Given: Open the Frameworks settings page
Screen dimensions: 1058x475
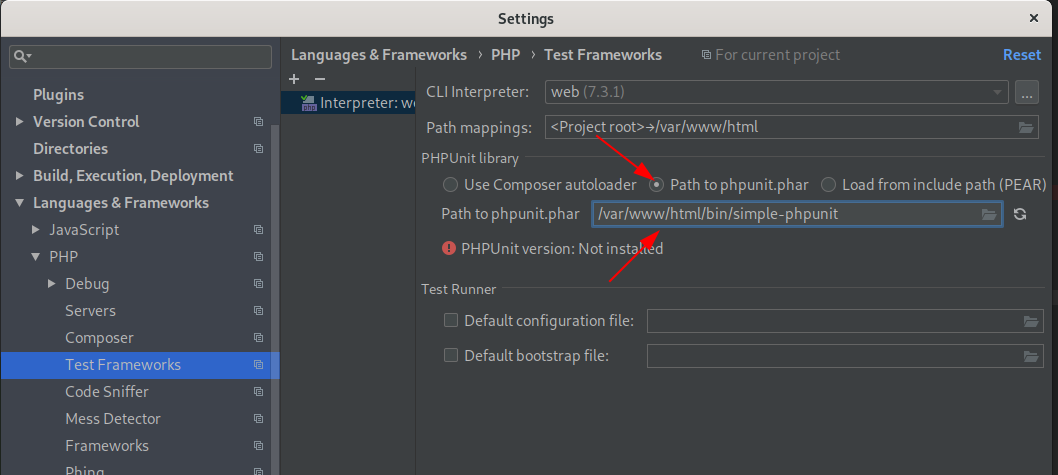Looking at the screenshot, I should click(107, 445).
